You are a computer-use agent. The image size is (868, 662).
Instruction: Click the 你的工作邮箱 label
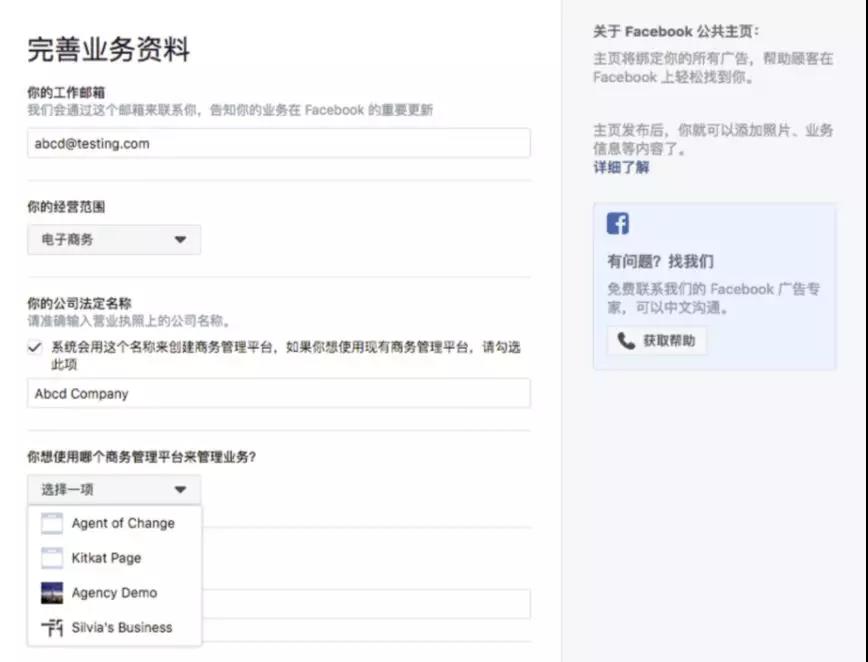[66, 92]
